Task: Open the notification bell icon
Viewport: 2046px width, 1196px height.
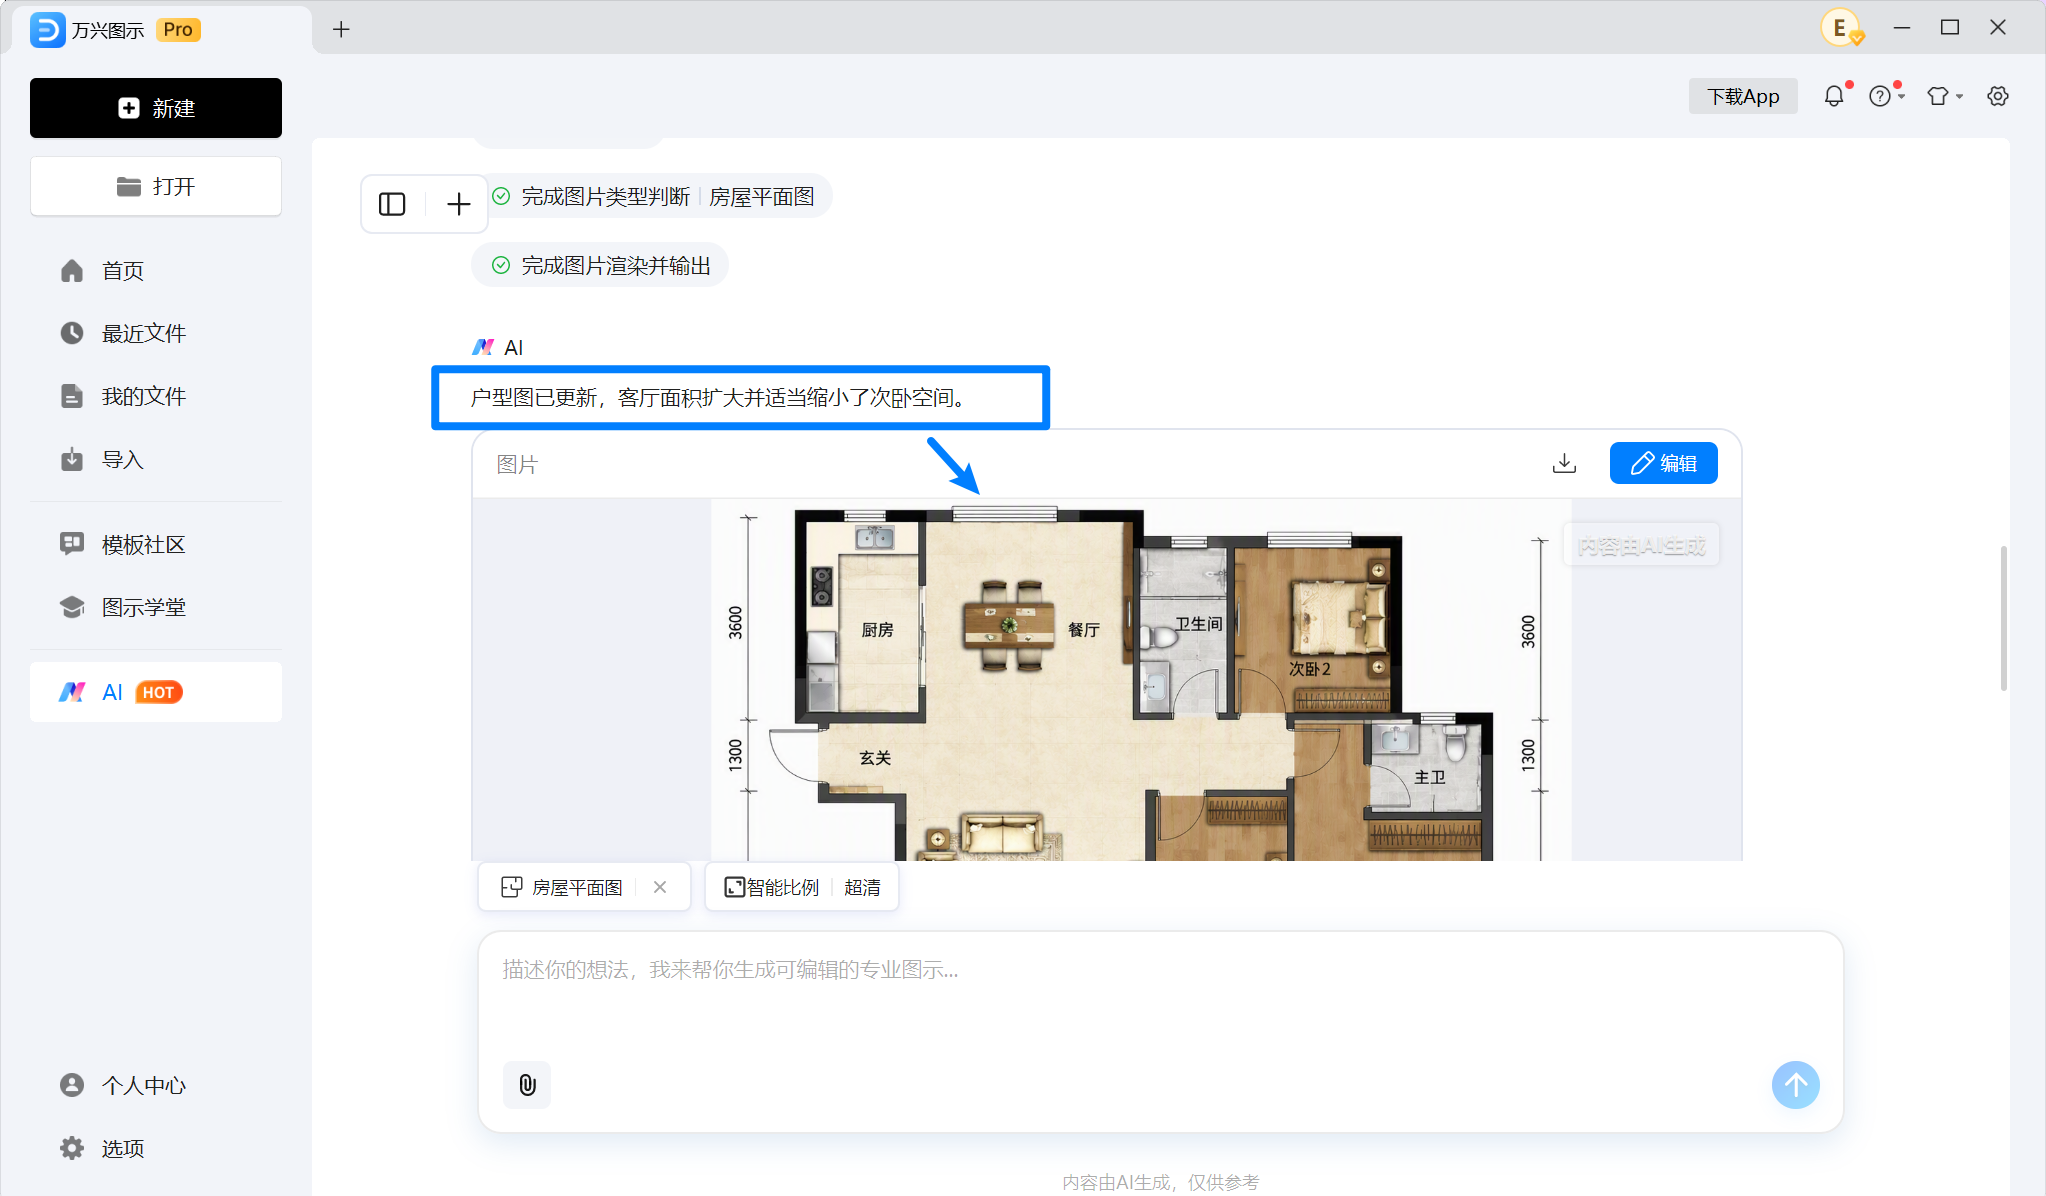Action: [x=1834, y=96]
